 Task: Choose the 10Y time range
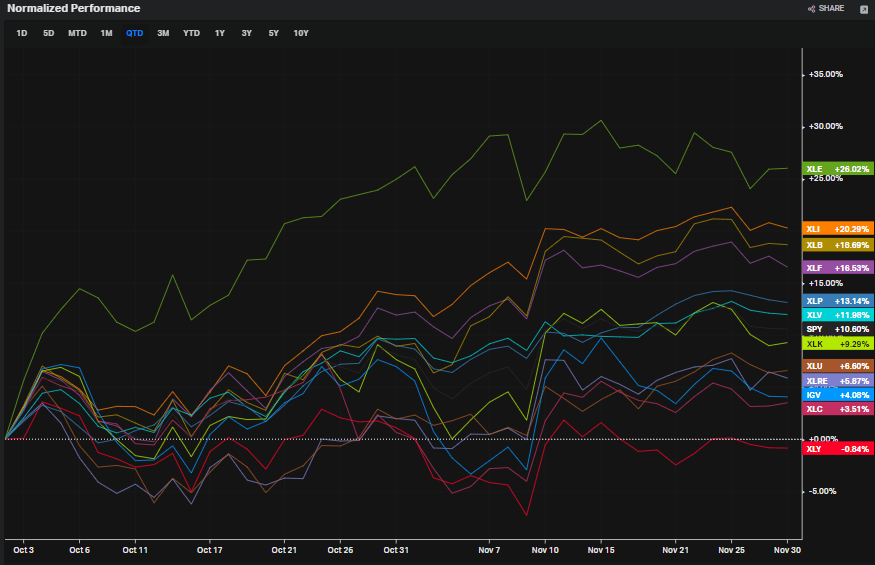301,33
